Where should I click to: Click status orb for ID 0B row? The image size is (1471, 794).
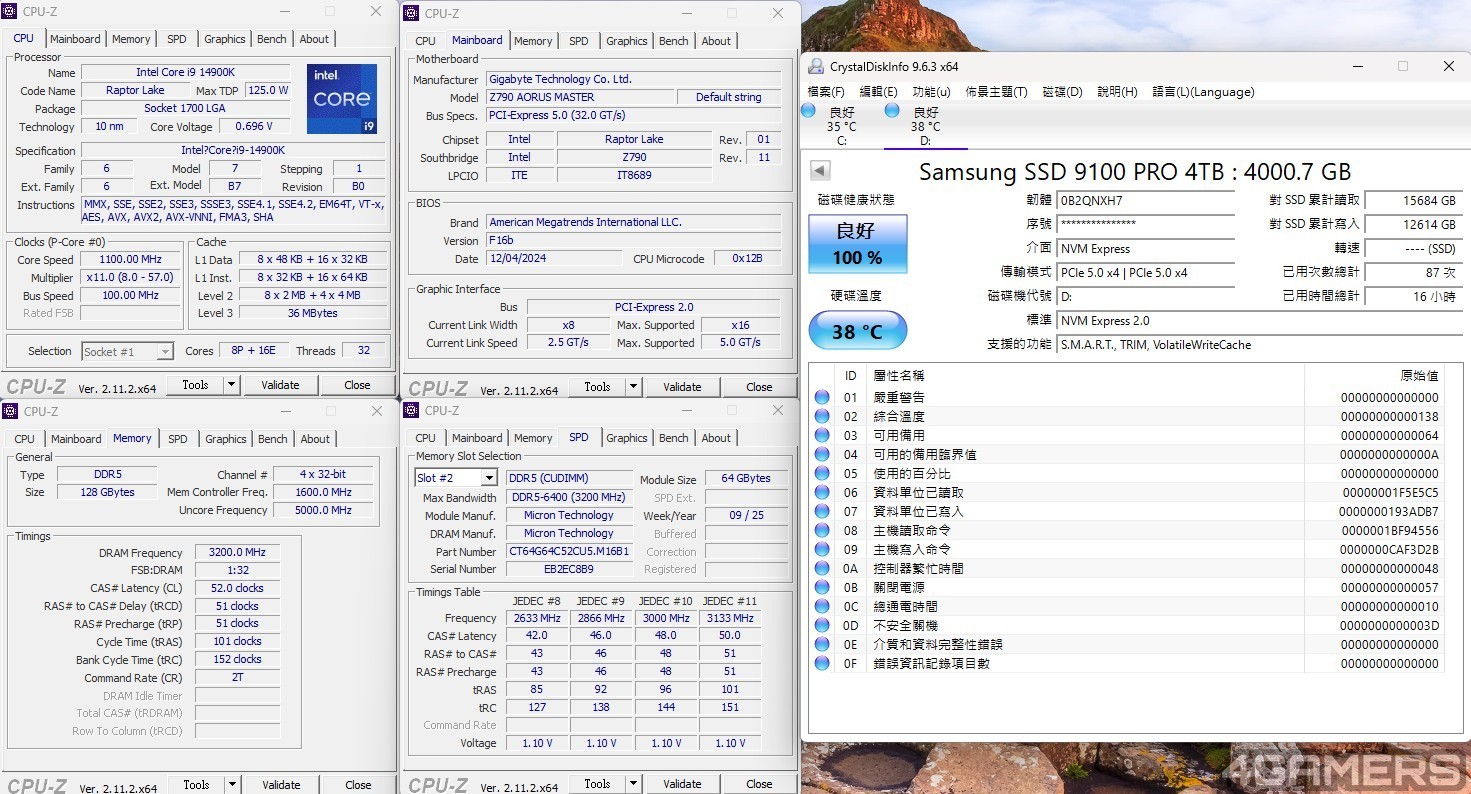[x=822, y=587]
